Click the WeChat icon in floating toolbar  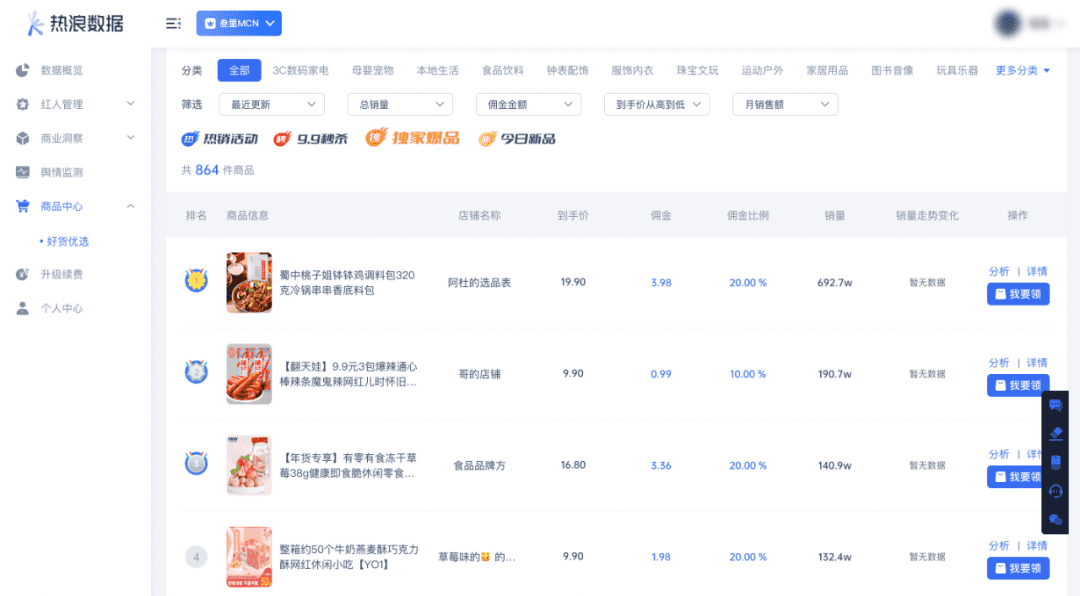[x=1055, y=520]
